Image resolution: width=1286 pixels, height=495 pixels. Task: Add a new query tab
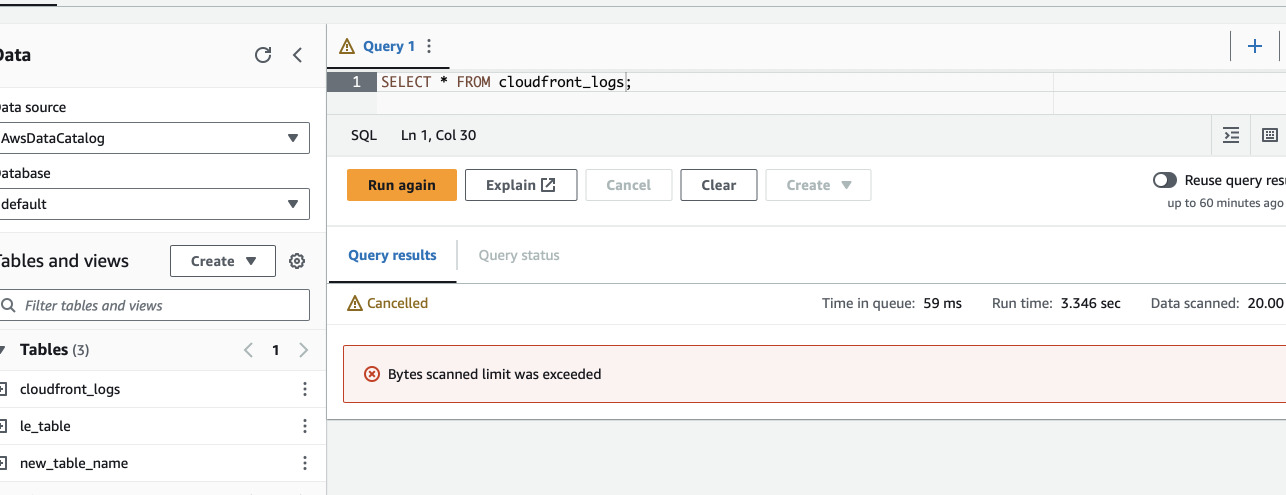(1255, 46)
